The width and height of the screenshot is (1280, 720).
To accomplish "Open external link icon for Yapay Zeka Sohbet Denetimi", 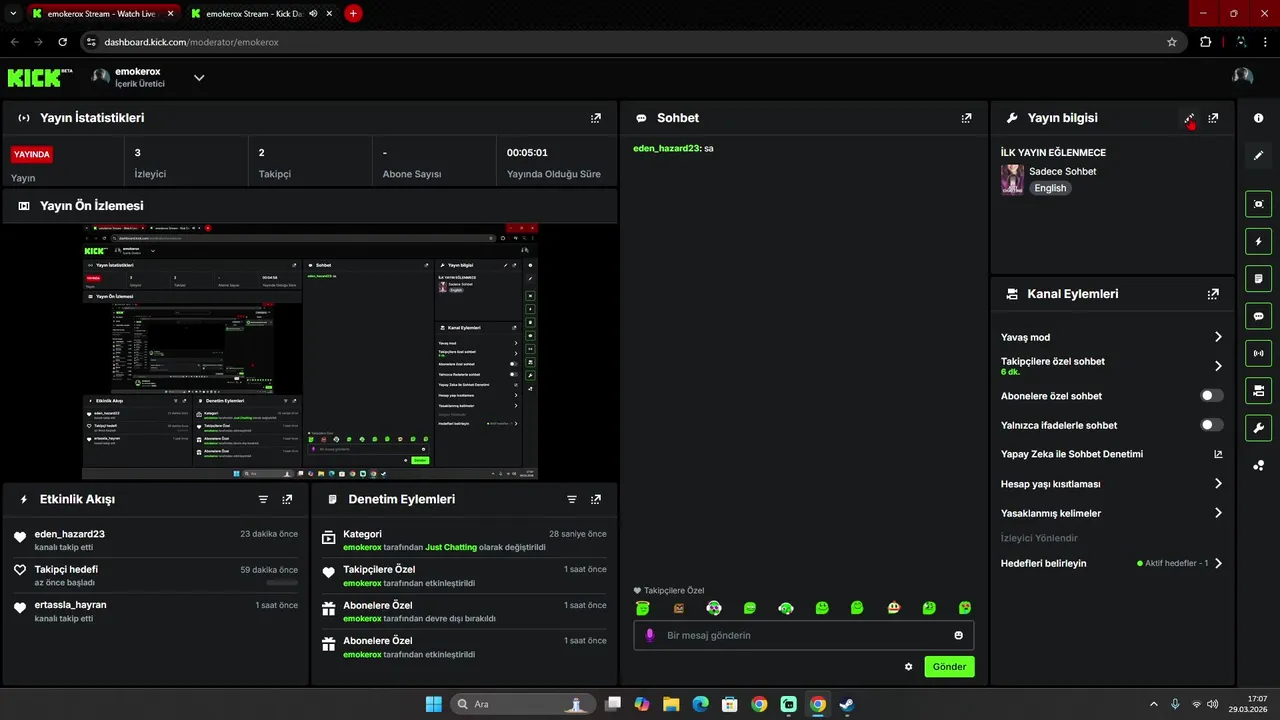I will coord(1218,454).
